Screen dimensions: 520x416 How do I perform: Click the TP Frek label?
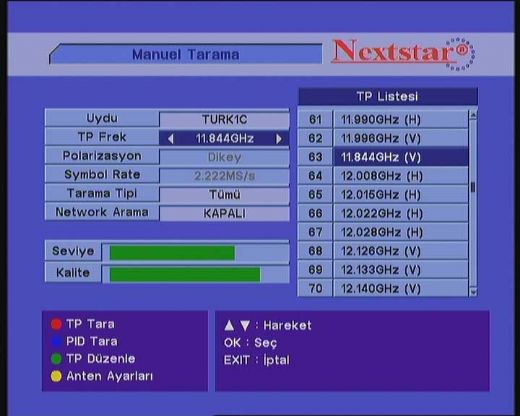point(102,137)
